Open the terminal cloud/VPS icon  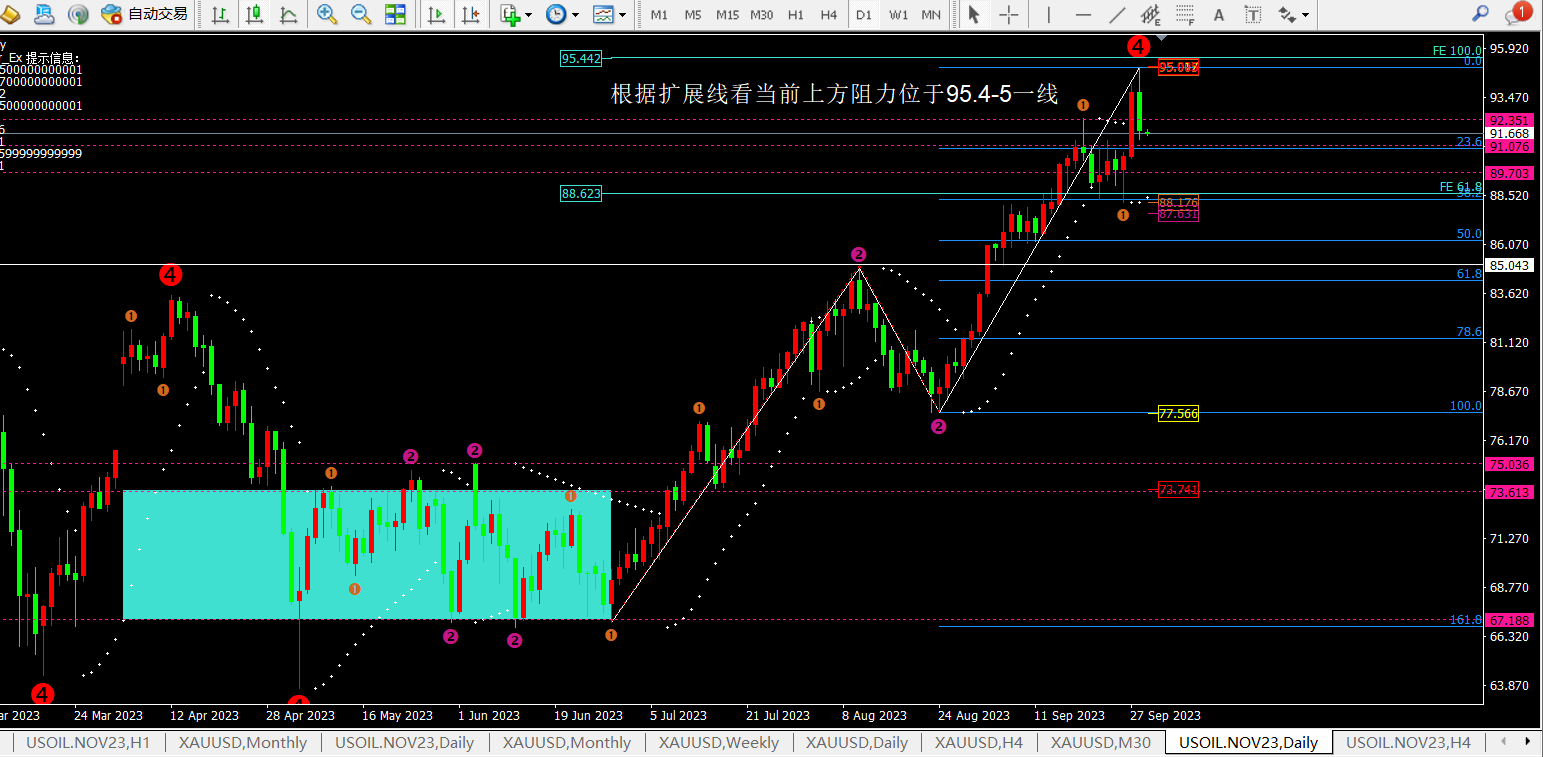(44, 14)
